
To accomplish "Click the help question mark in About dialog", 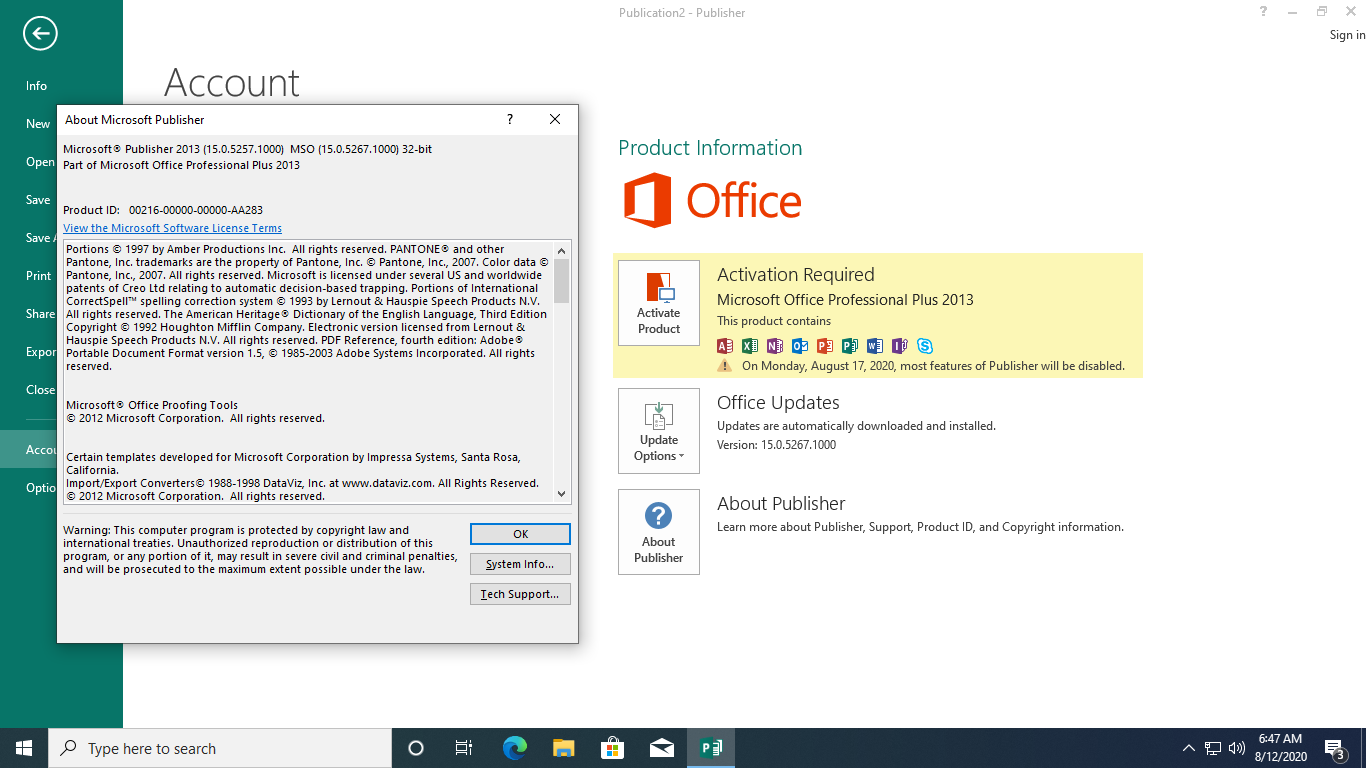I will (x=510, y=119).
